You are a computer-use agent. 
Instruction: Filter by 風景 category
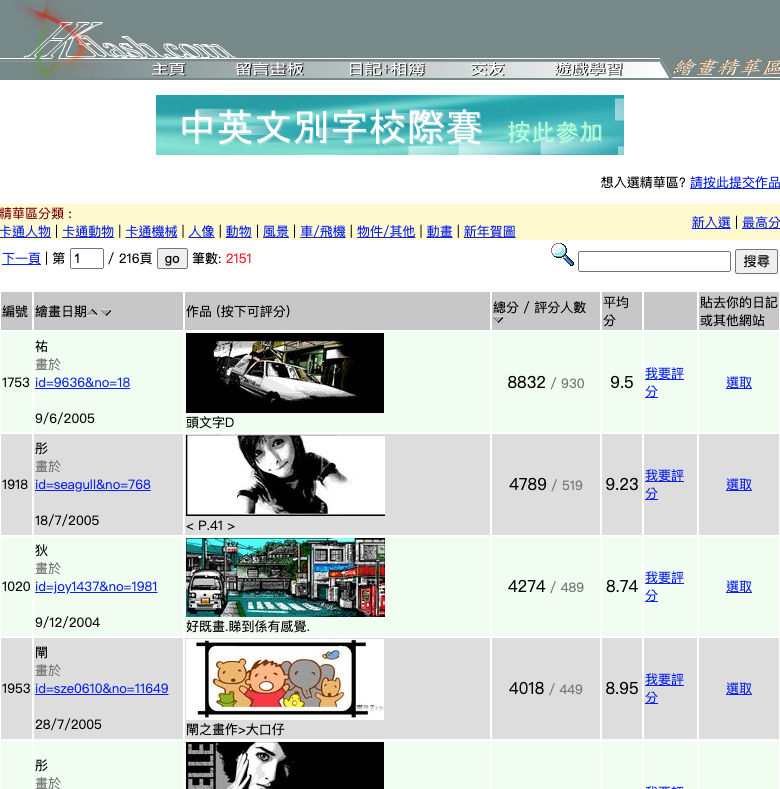click(276, 231)
